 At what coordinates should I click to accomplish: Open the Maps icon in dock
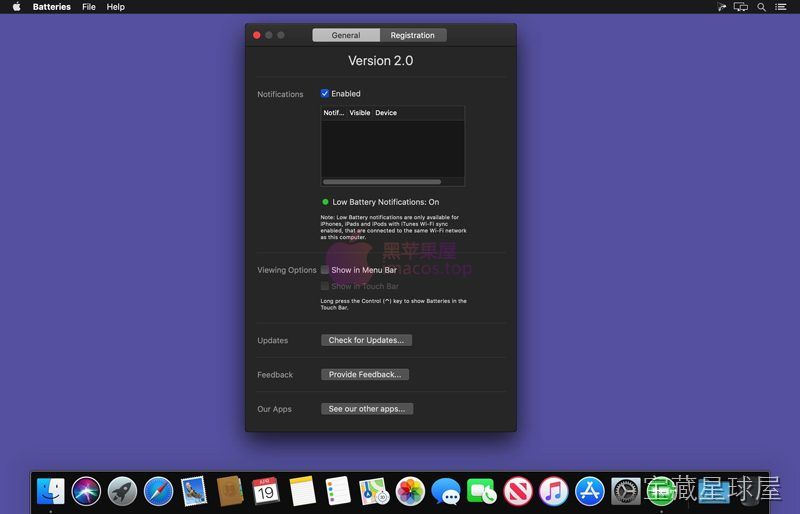[373, 491]
